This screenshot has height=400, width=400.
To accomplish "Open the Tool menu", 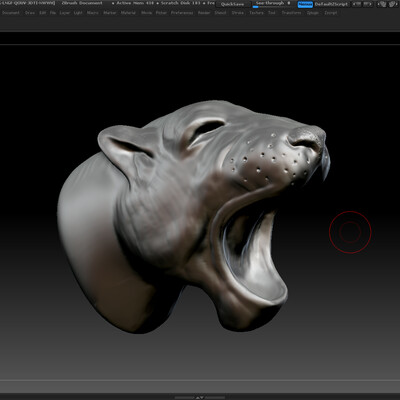I will tap(272, 13).
